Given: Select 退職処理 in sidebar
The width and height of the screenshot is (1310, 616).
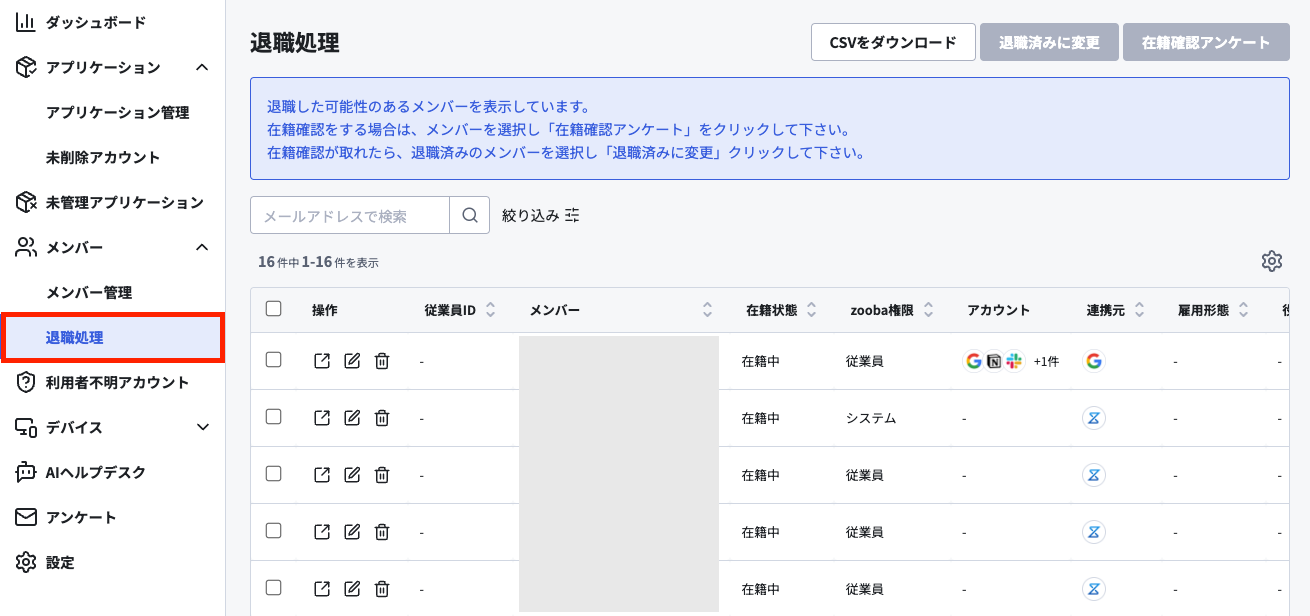Looking at the screenshot, I should [112, 337].
